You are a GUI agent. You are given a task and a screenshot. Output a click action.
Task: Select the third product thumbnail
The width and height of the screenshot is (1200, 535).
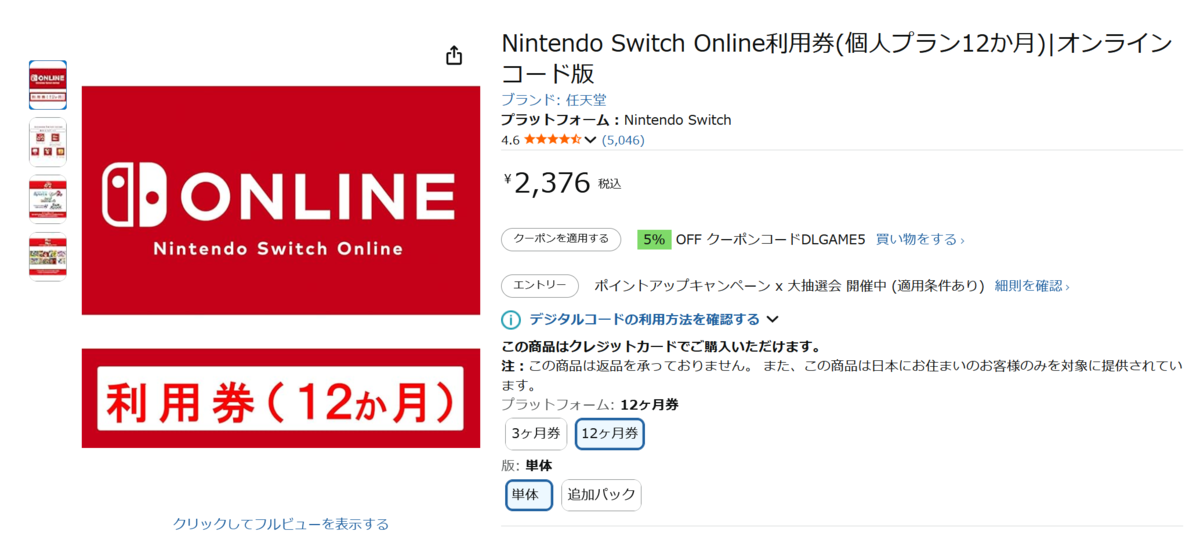pos(48,199)
